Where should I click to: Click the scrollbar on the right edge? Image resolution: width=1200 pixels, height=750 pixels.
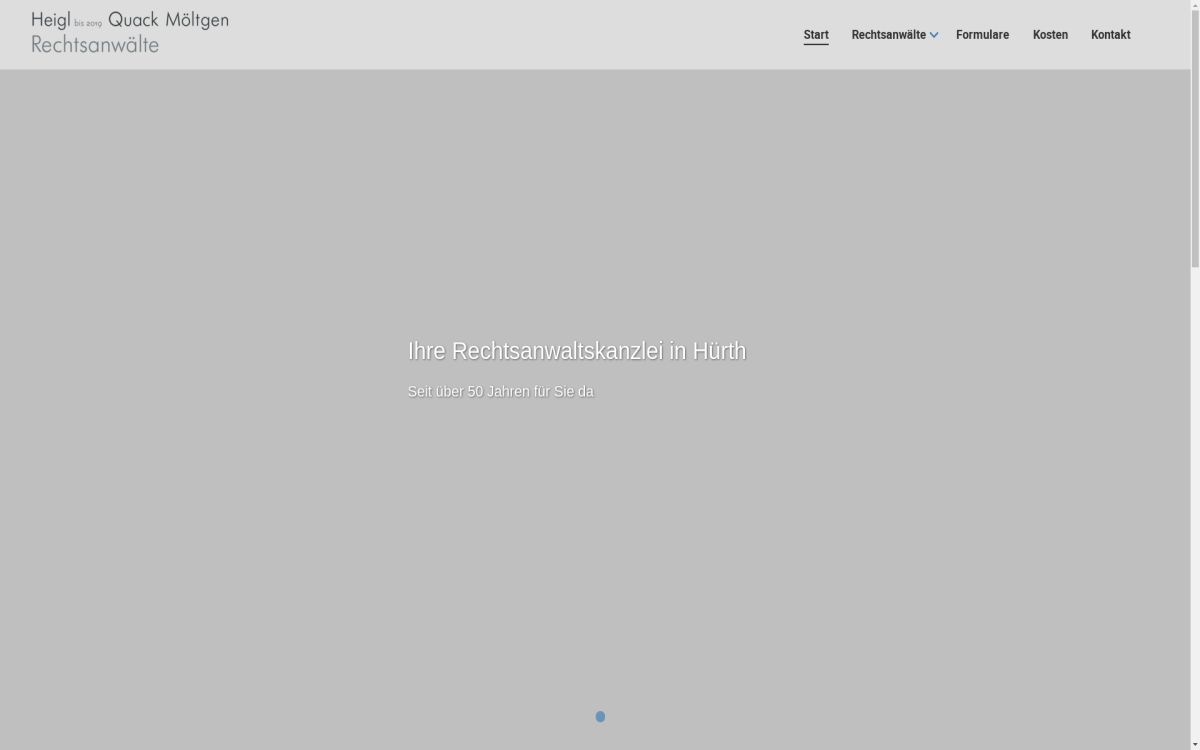click(x=1195, y=160)
